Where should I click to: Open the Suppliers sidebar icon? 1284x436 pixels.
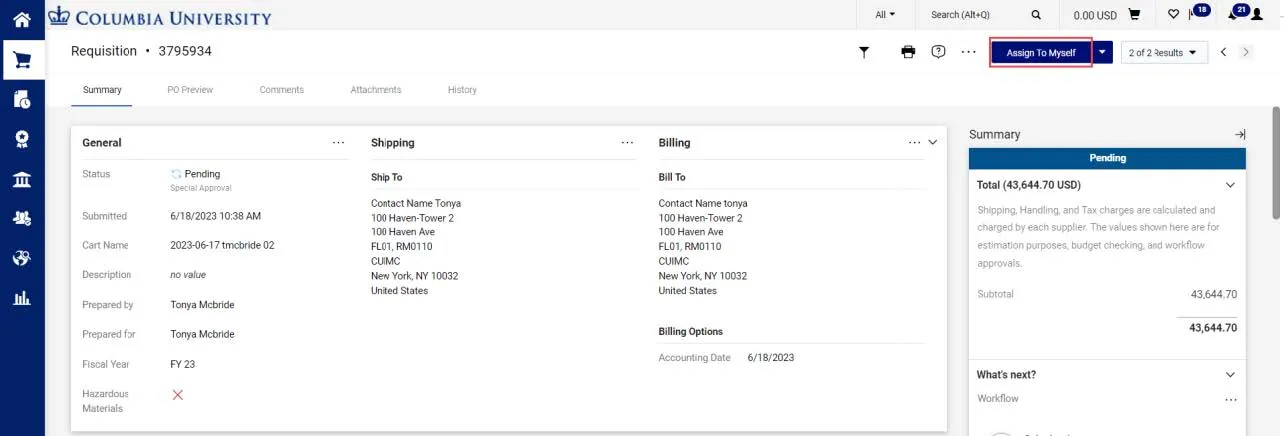pyautogui.click(x=21, y=218)
